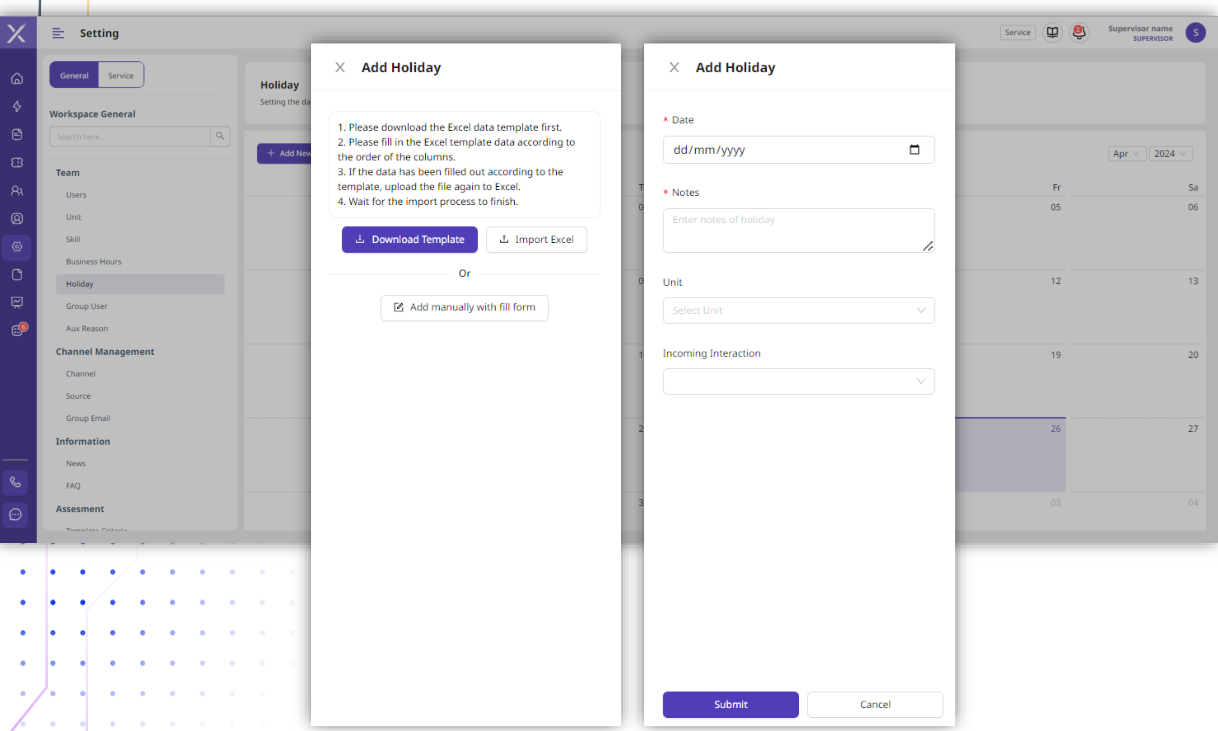Viewport: 1218px width, 731px height.
Task: Select Business Hours in Team menu
Action: (94, 262)
